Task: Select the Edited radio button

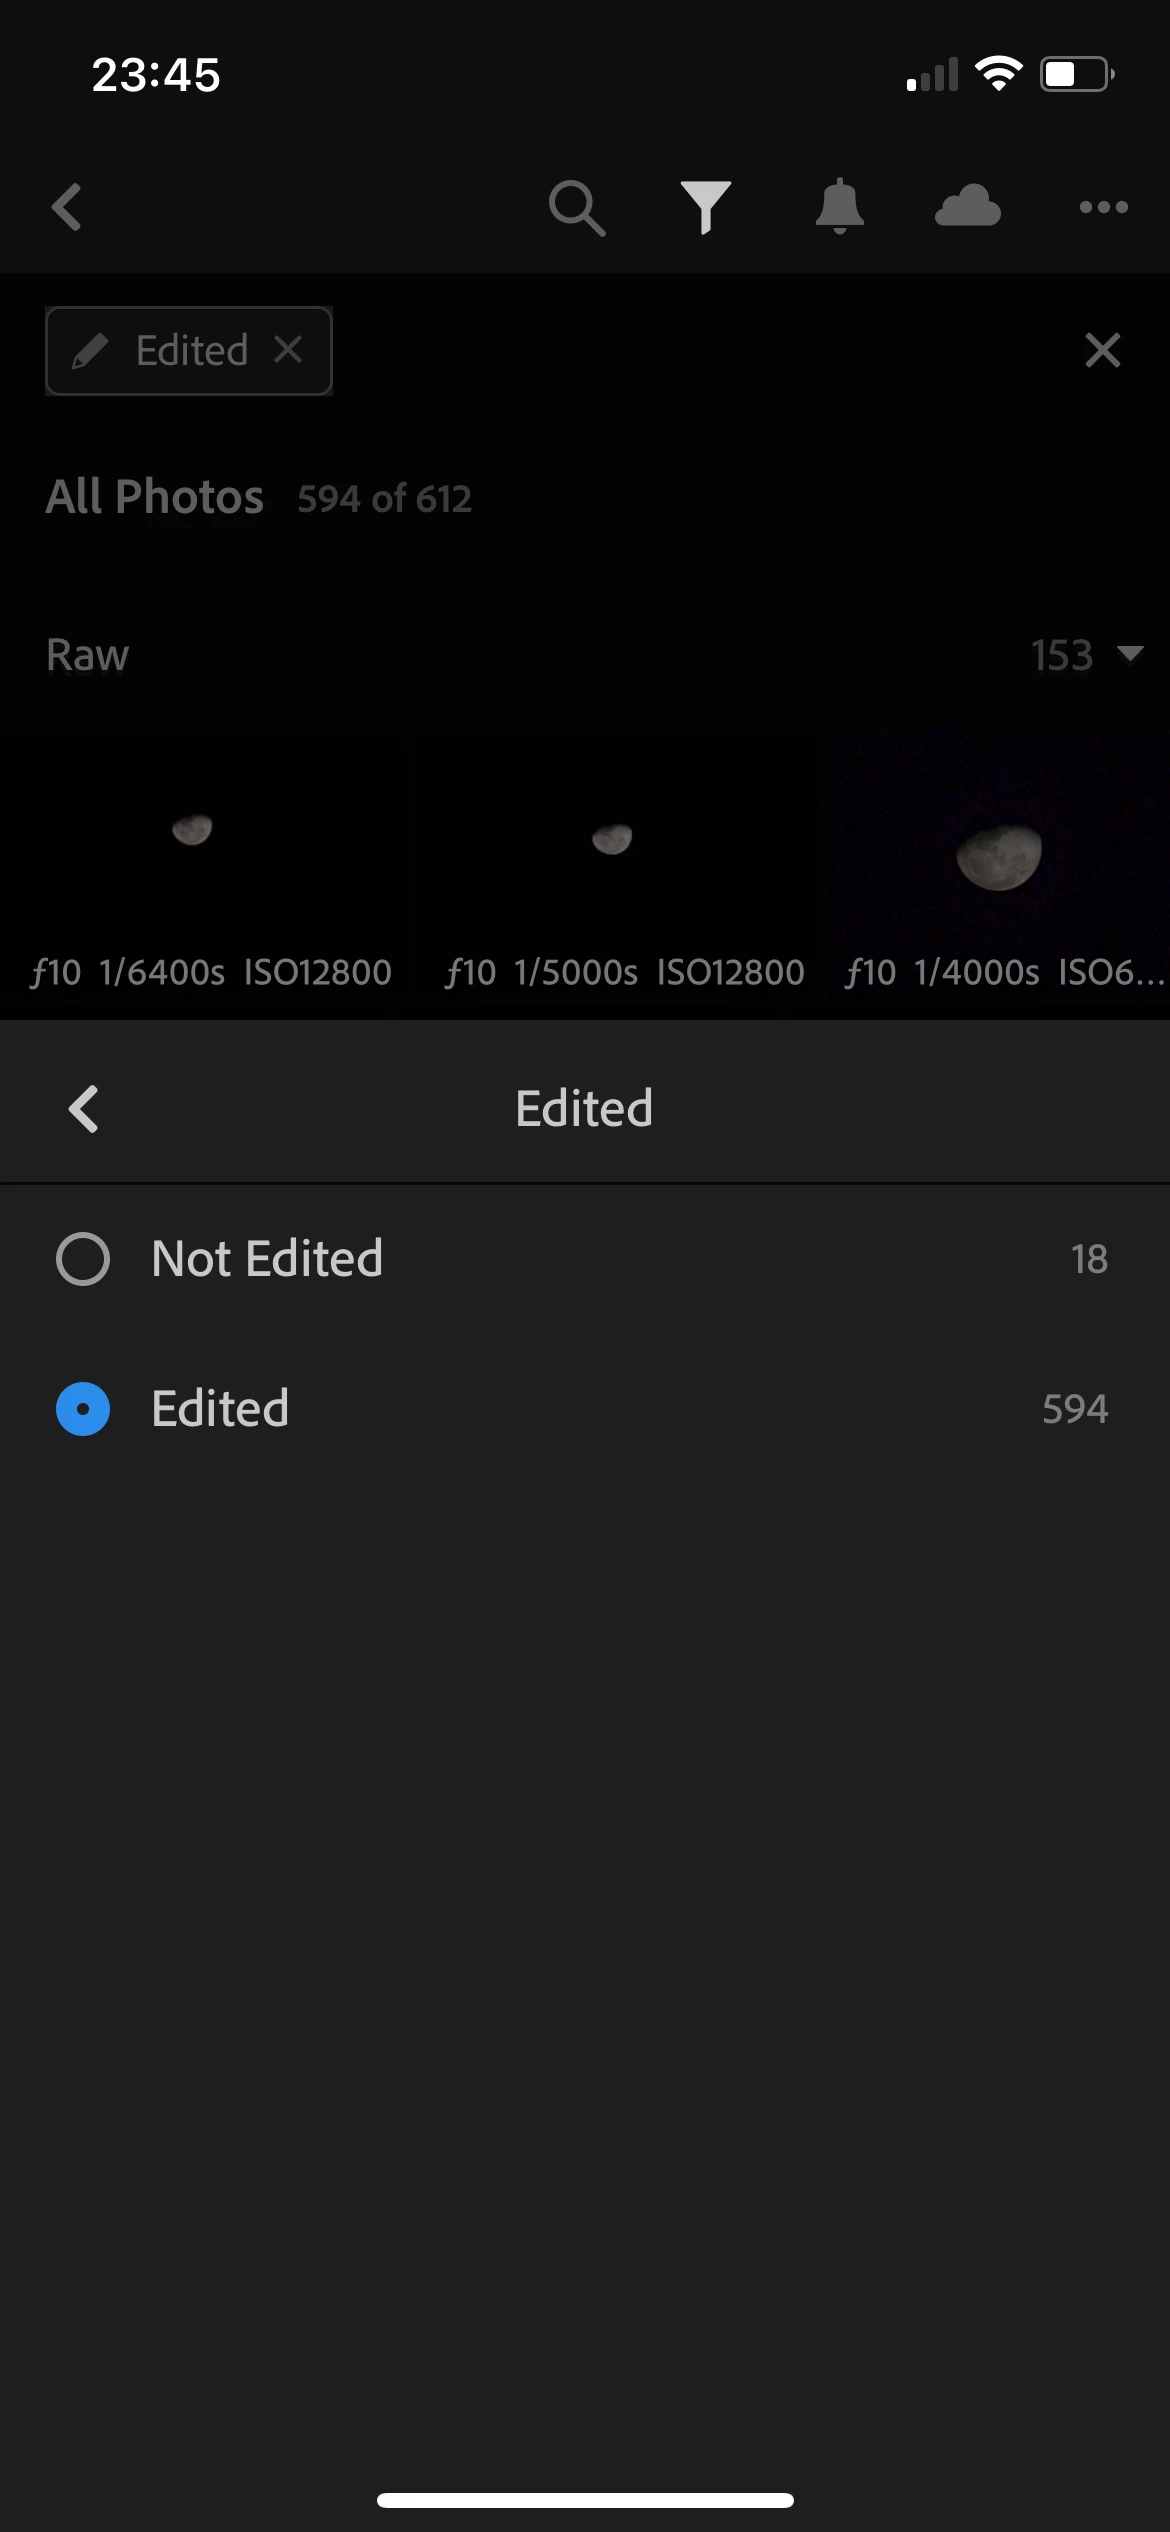Action: tap(83, 1408)
